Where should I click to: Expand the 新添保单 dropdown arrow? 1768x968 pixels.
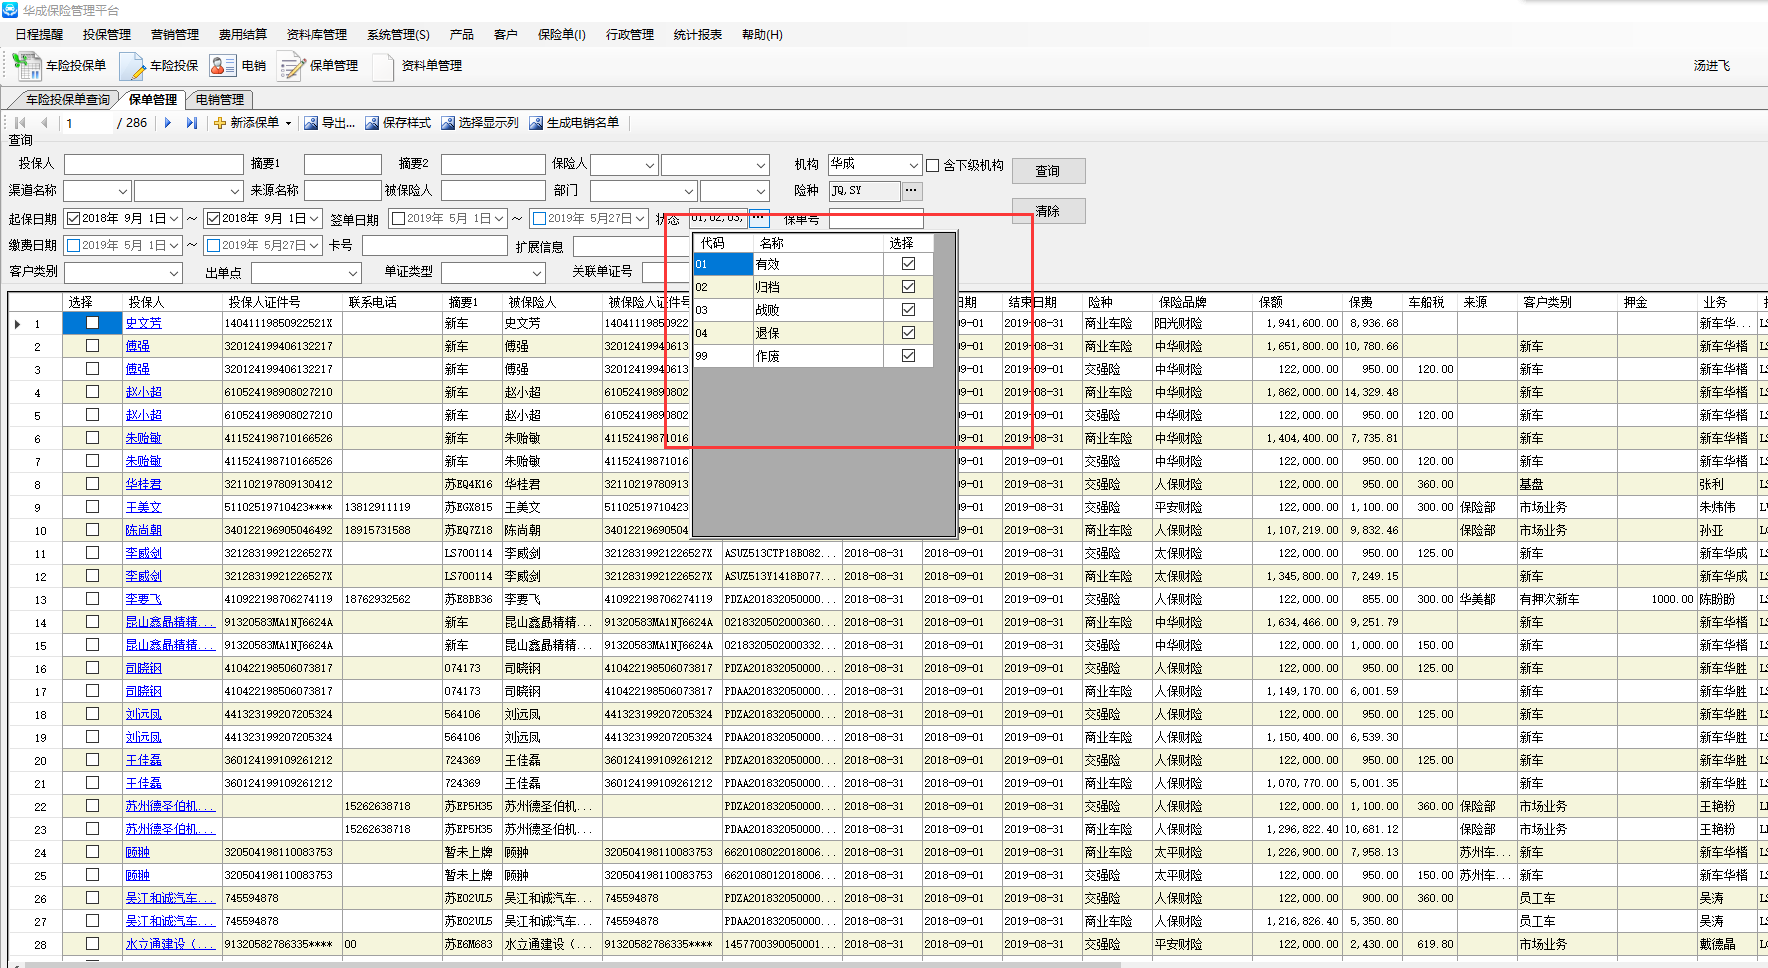point(288,123)
